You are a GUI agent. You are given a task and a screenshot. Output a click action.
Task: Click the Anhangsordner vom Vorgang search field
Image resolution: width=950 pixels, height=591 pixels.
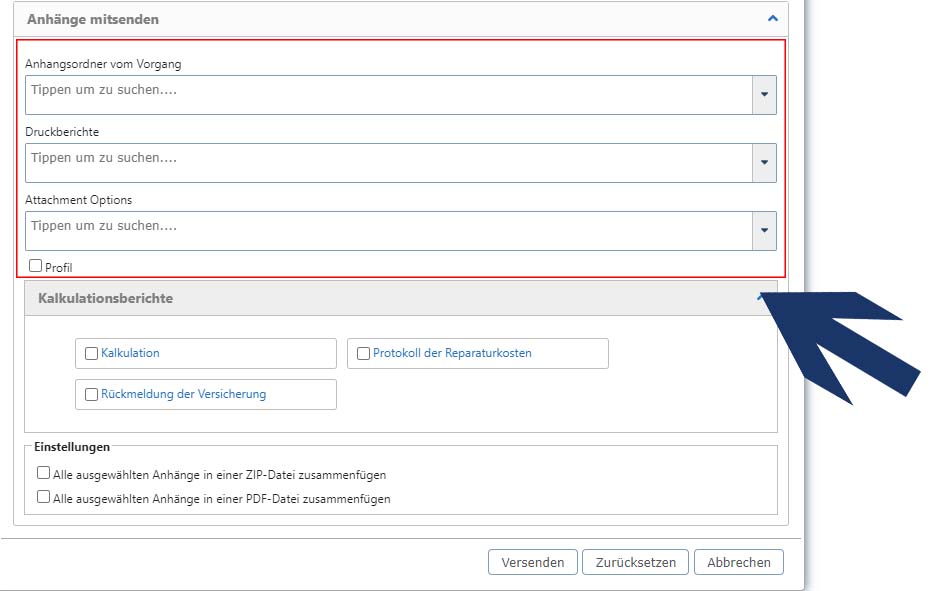tap(388, 95)
